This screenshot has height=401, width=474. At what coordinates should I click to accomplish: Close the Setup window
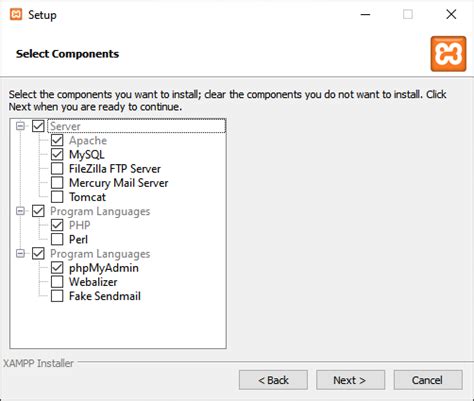[451, 14]
